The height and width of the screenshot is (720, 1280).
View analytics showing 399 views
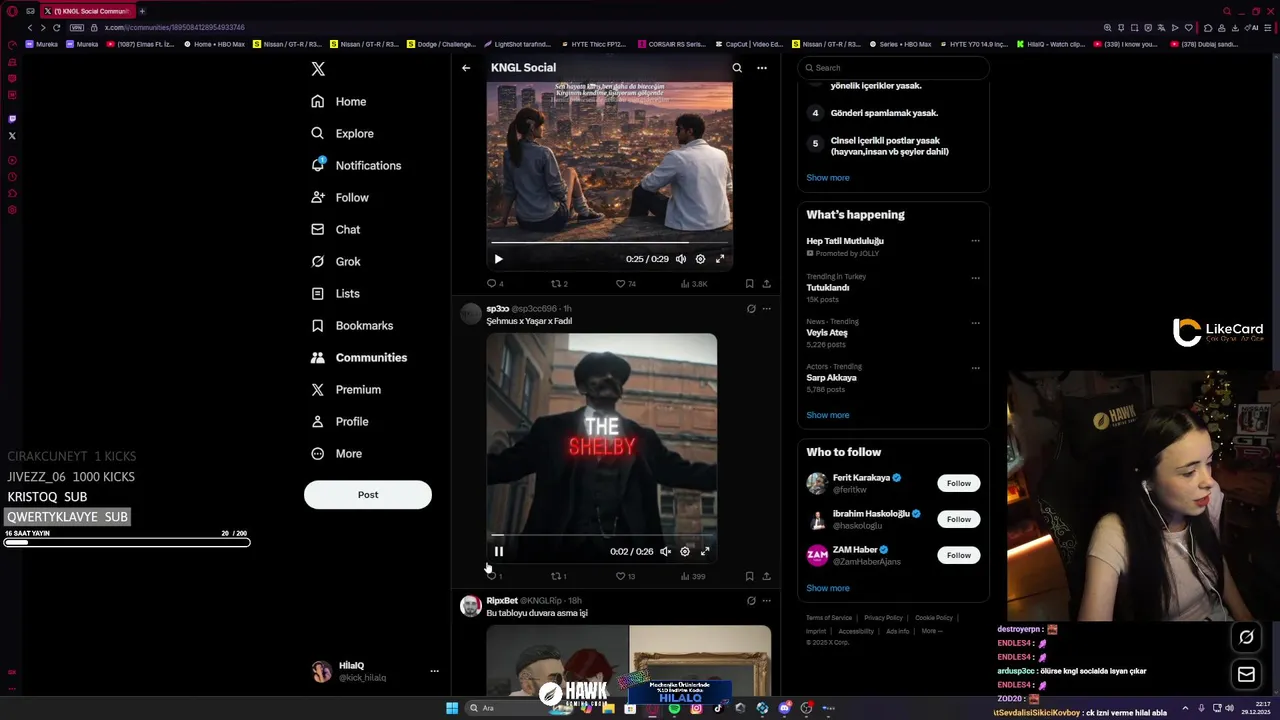coord(693,576)
